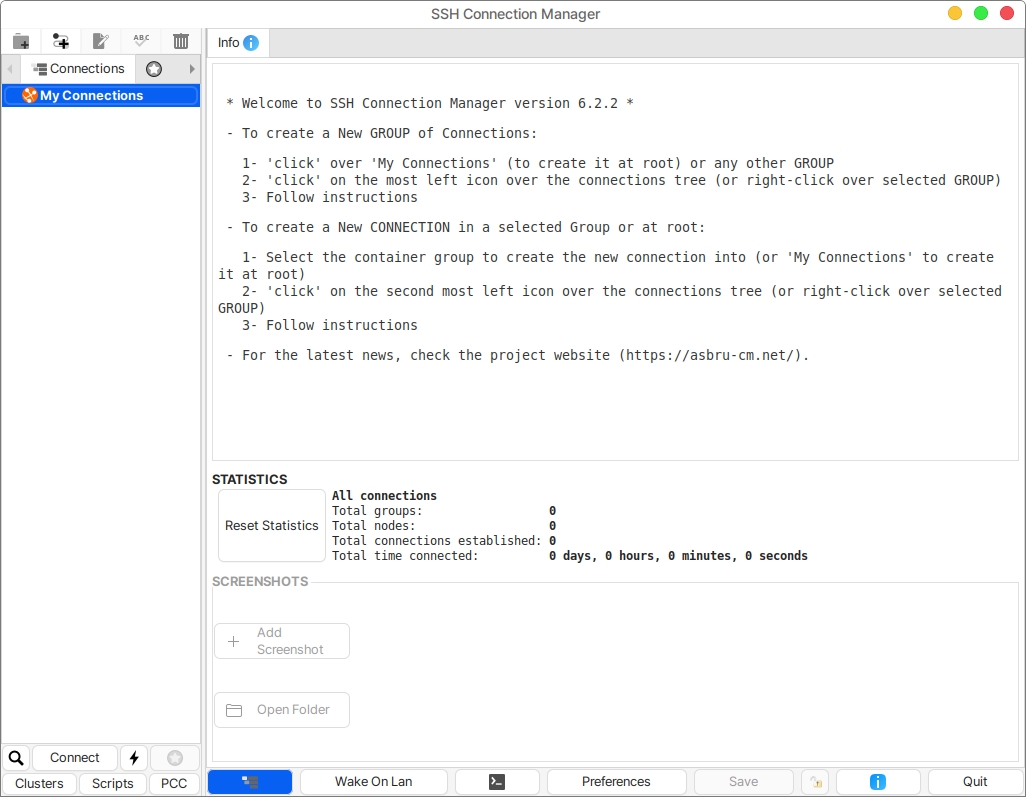This screenshot has height=797, width=1026.
Task: Click the lightning bolt quick connect icon
Action: click(x=134, y=758)
